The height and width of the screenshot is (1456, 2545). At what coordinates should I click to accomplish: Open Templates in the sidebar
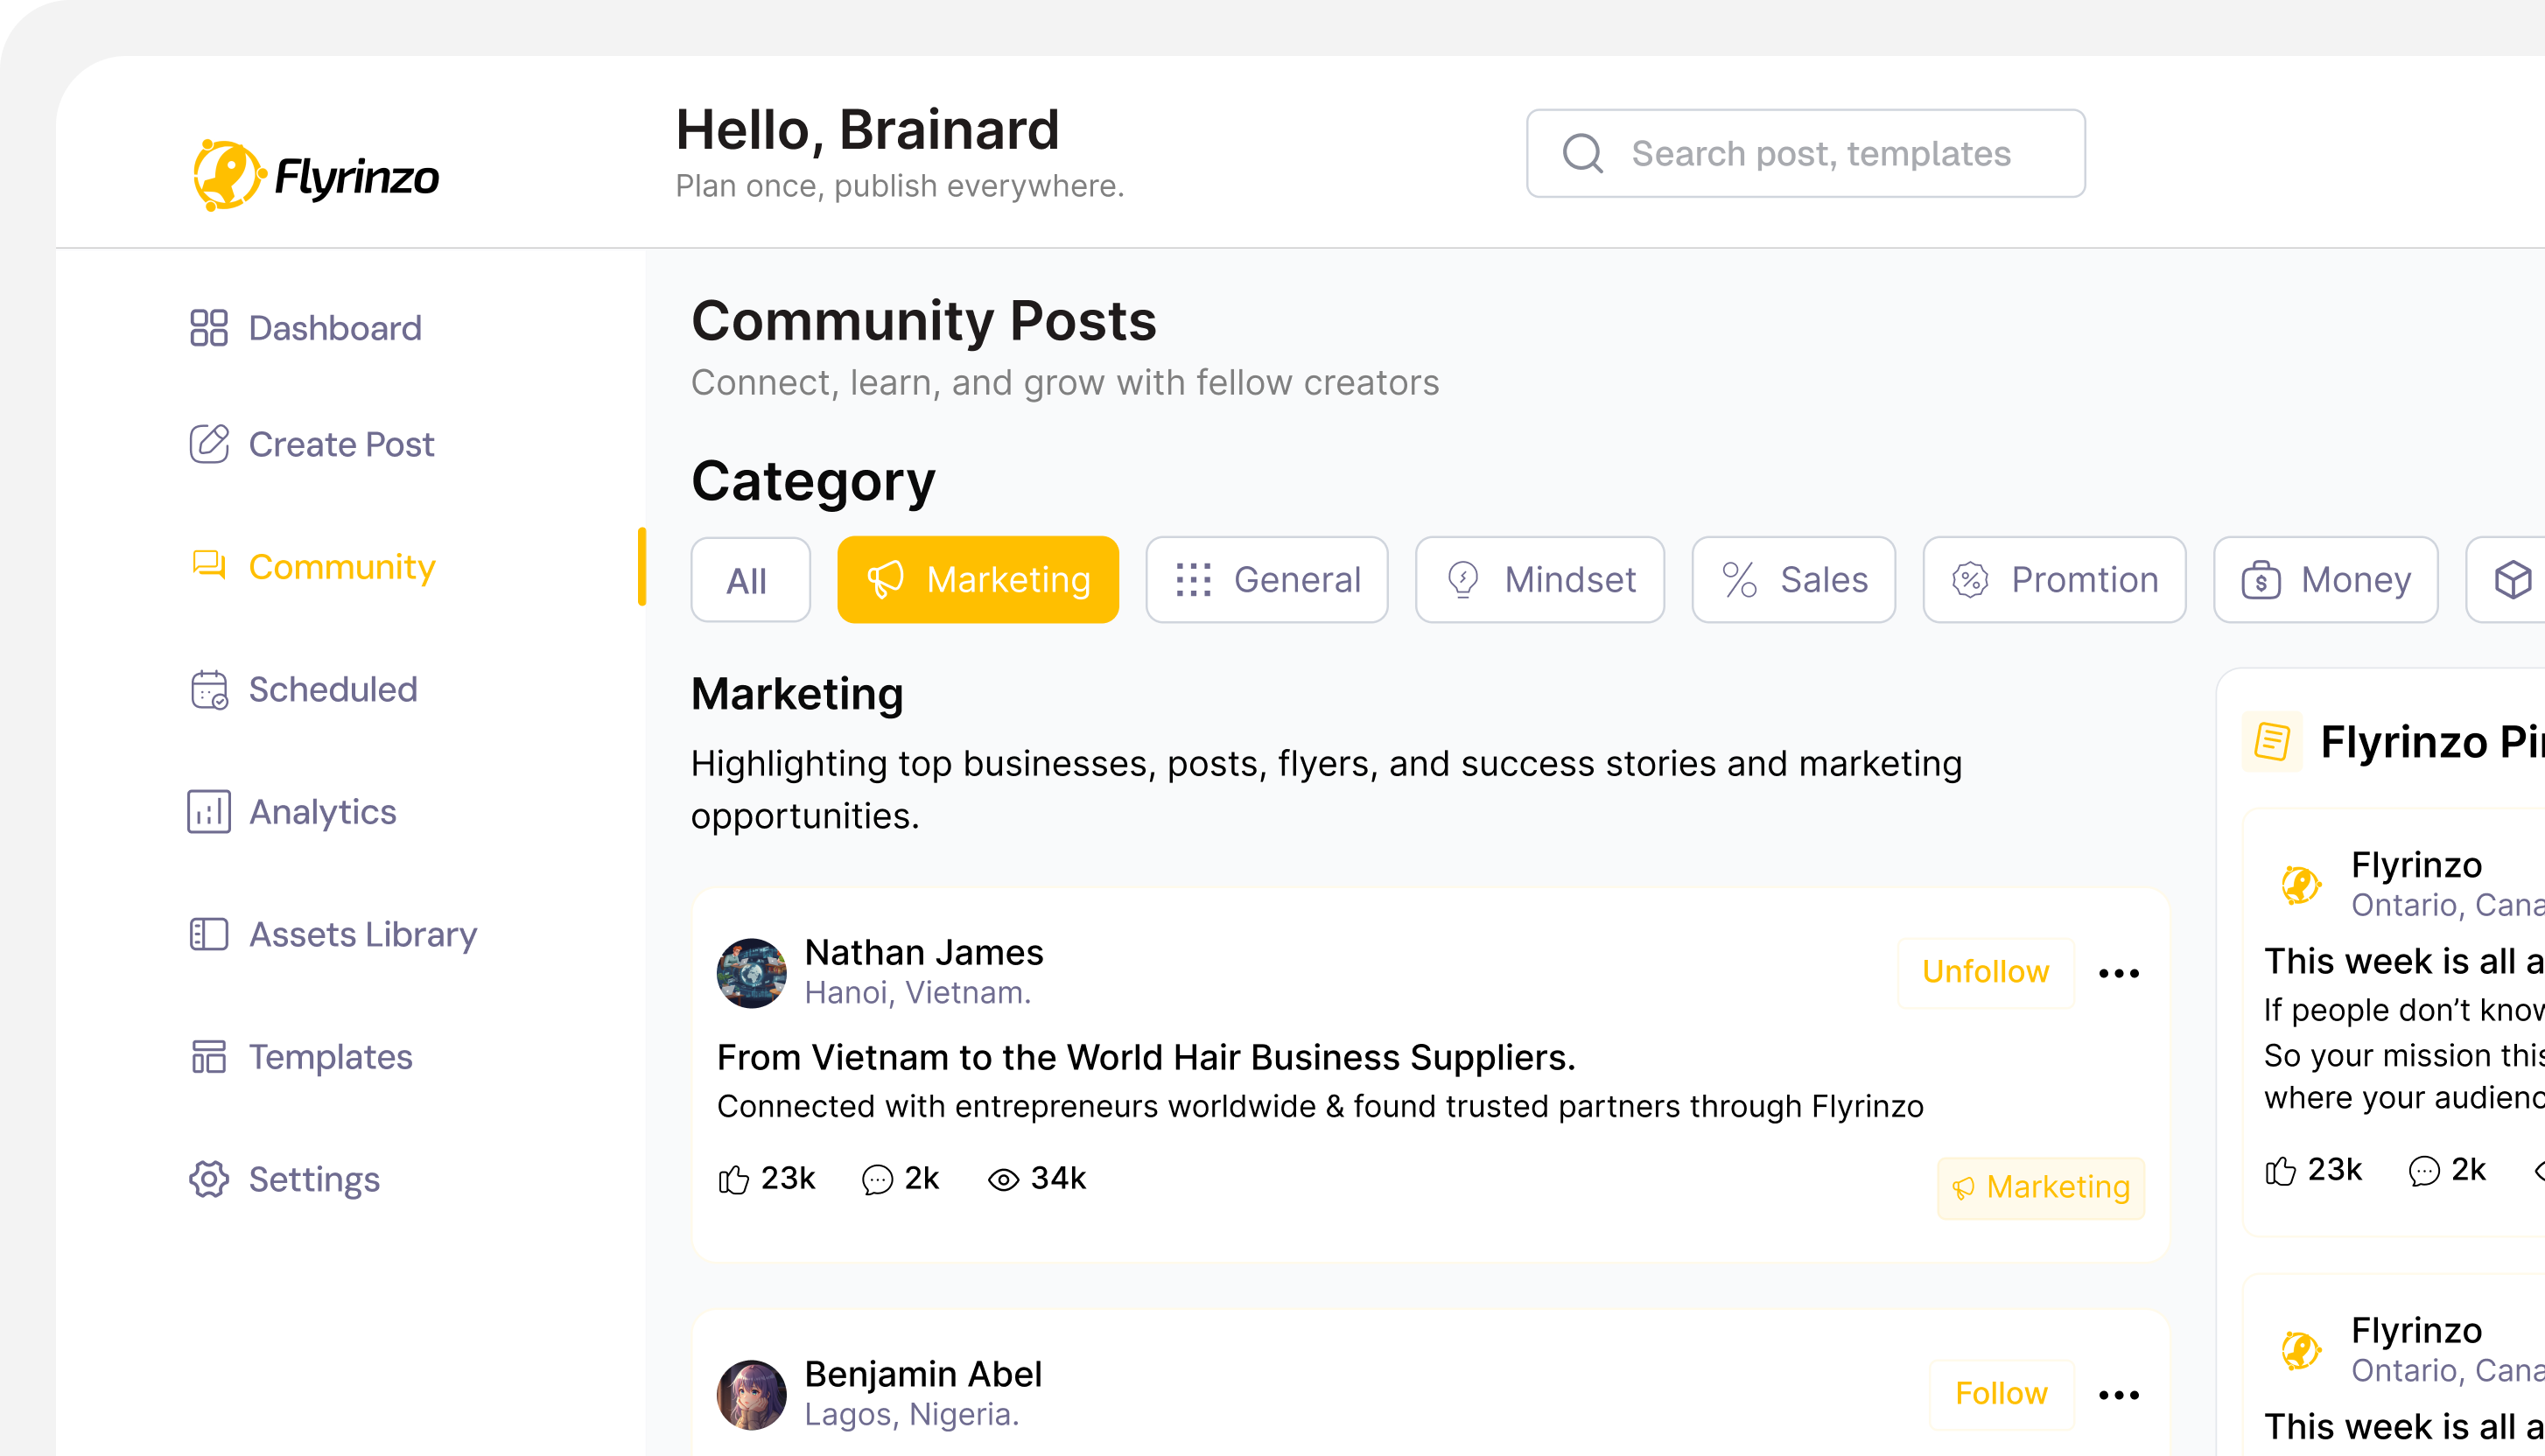tap(300, 1056)
